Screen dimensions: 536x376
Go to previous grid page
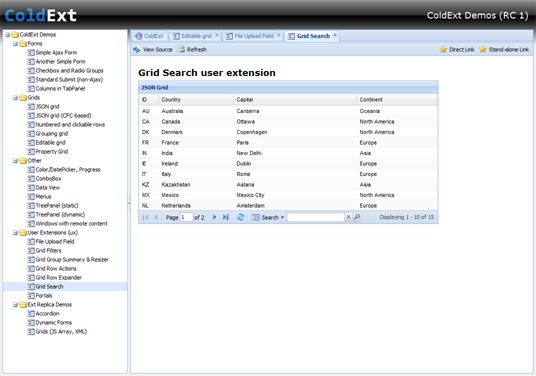pyautogui.click(x=156, y=217)
